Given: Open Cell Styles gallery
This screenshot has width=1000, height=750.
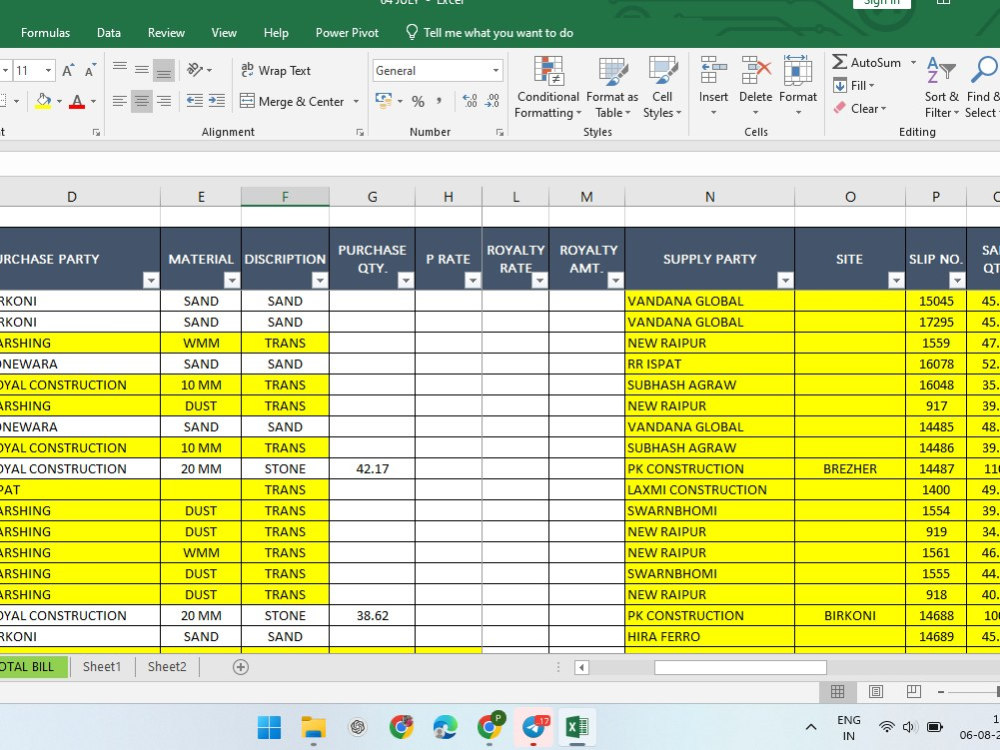Looking at the screenshot, I should (x=662, y=88).
